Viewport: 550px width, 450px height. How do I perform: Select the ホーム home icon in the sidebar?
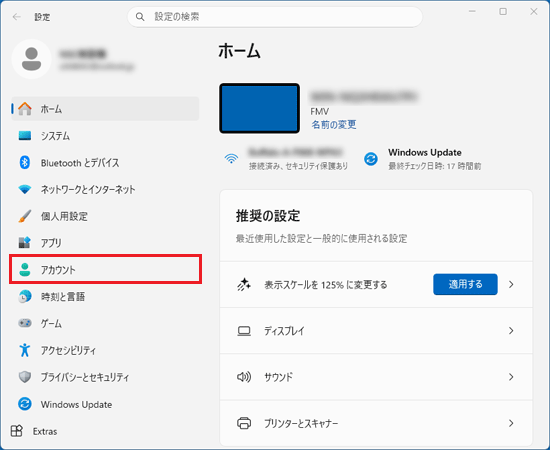click(25, 109)
